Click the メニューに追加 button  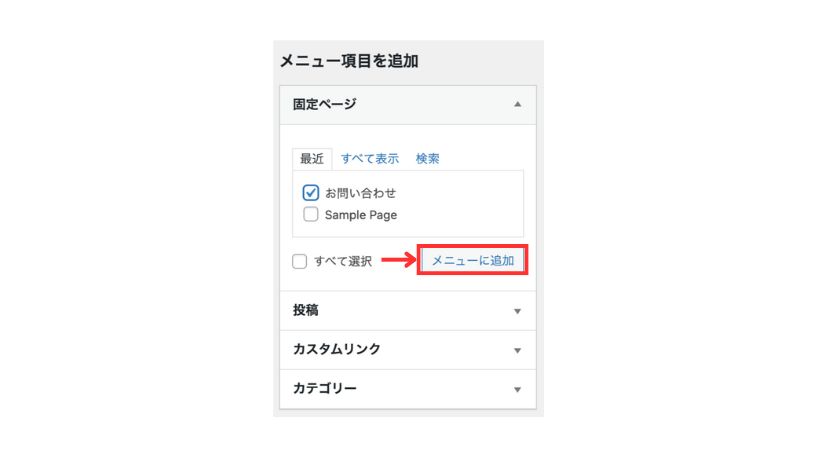tap(473, 260)
